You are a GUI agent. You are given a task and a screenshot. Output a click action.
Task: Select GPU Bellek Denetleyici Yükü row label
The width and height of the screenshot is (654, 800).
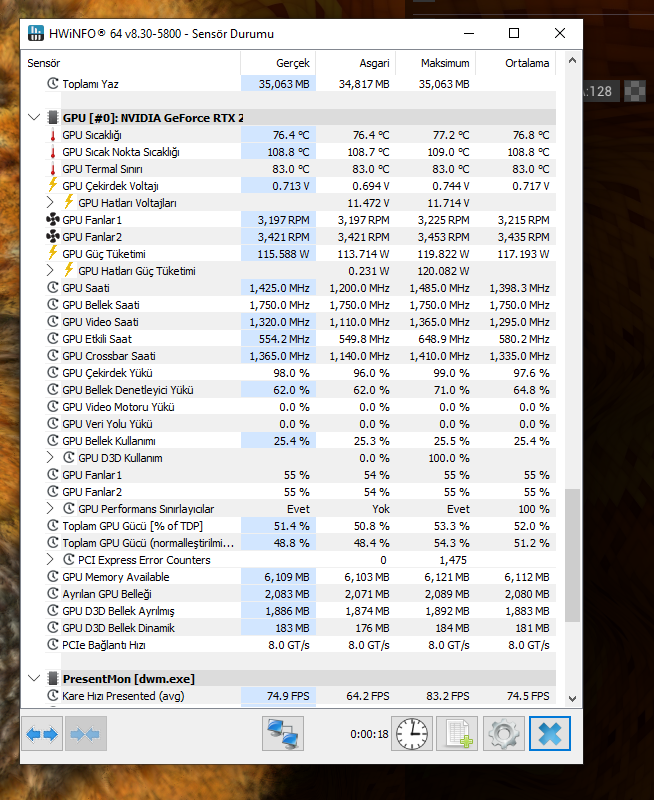click(x=128, y=390)
